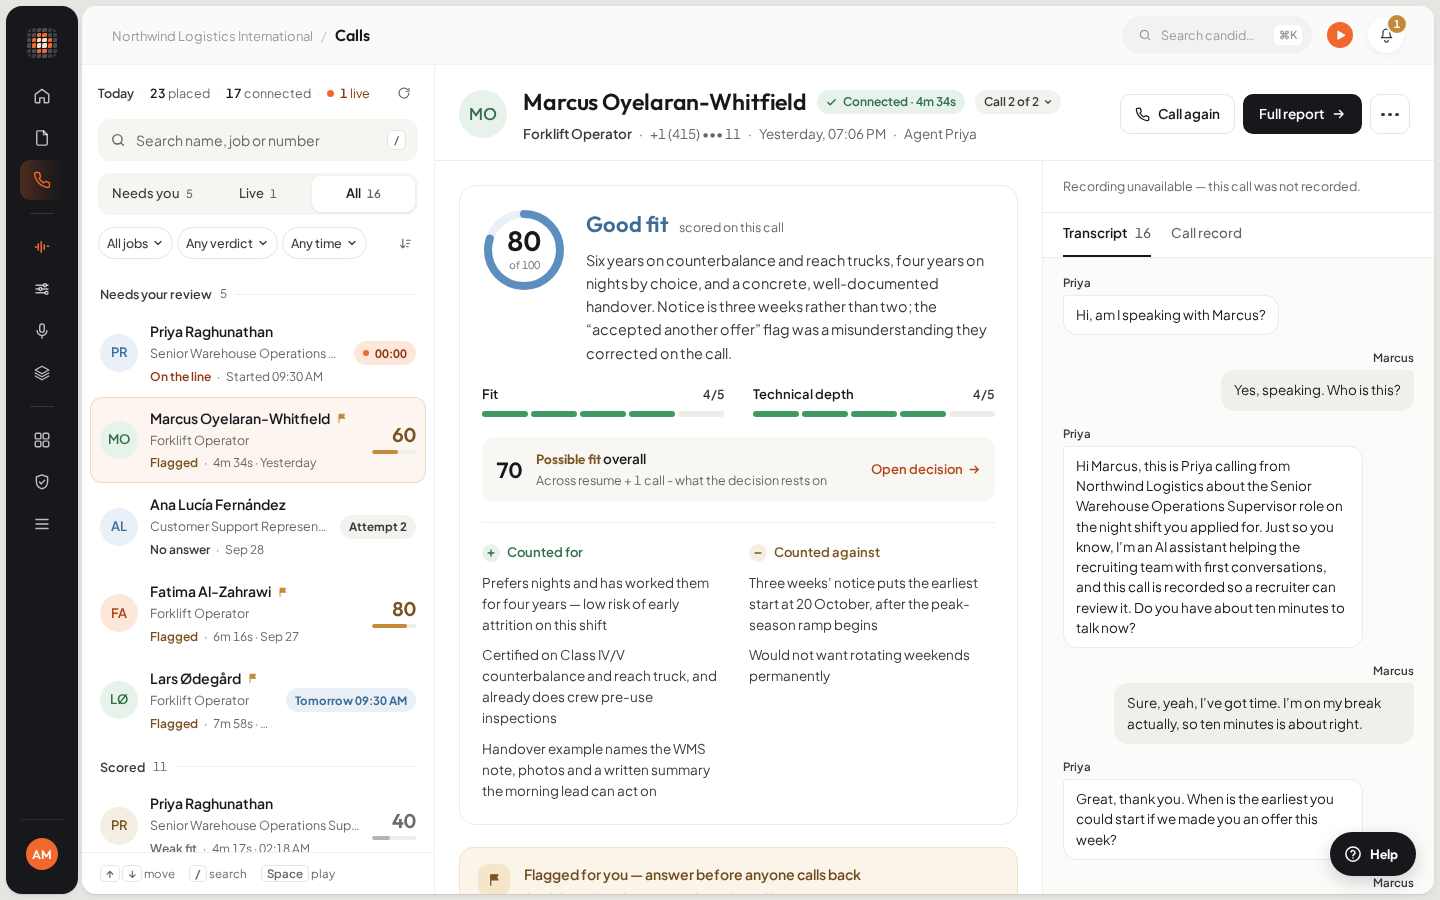Click the sort order icon
Viewport: 1440px width, 900px height.
point(405,243)
